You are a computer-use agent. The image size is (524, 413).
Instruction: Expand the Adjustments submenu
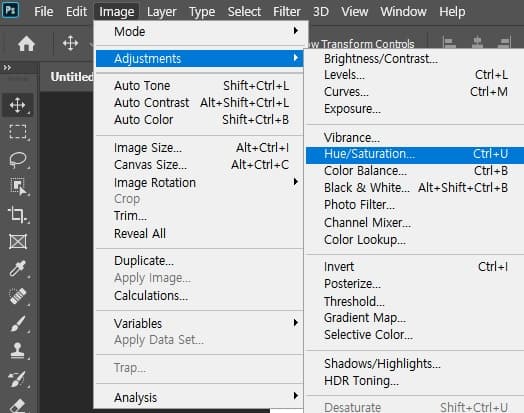pyautogui.click(x=200, y=58)
